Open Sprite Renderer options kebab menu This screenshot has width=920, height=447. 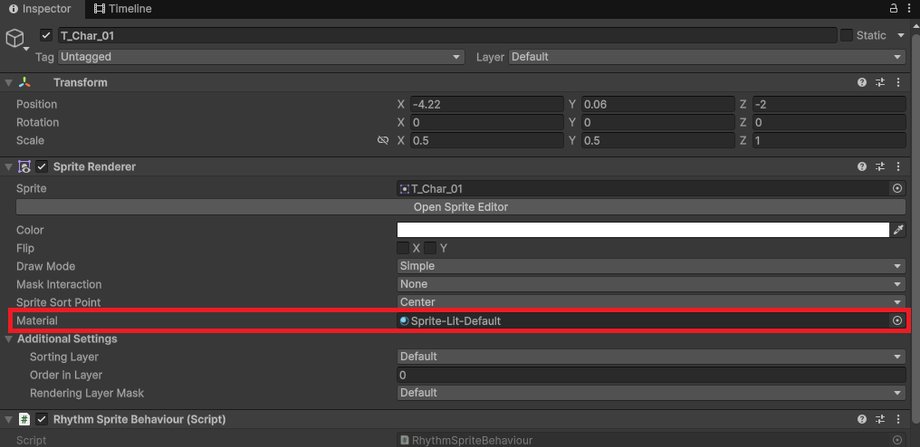click(898, 167)
